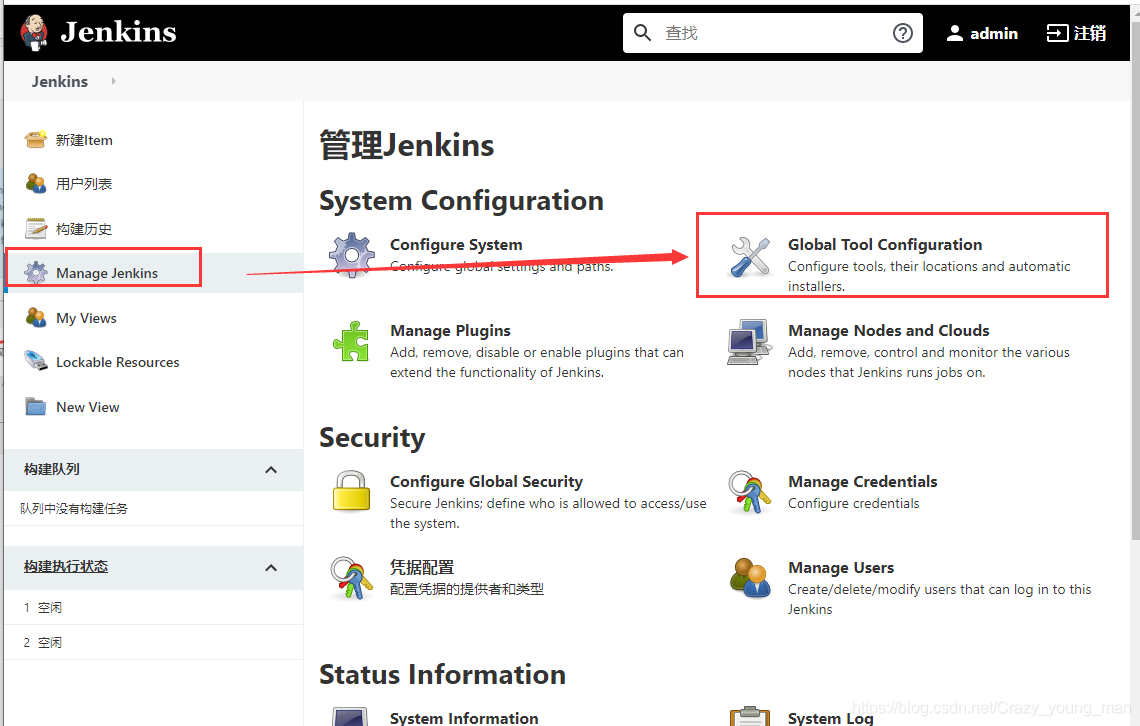Click the 用户列表 people icon
The height and width of the screenshot is (726, 1140).
pos(36,183)
